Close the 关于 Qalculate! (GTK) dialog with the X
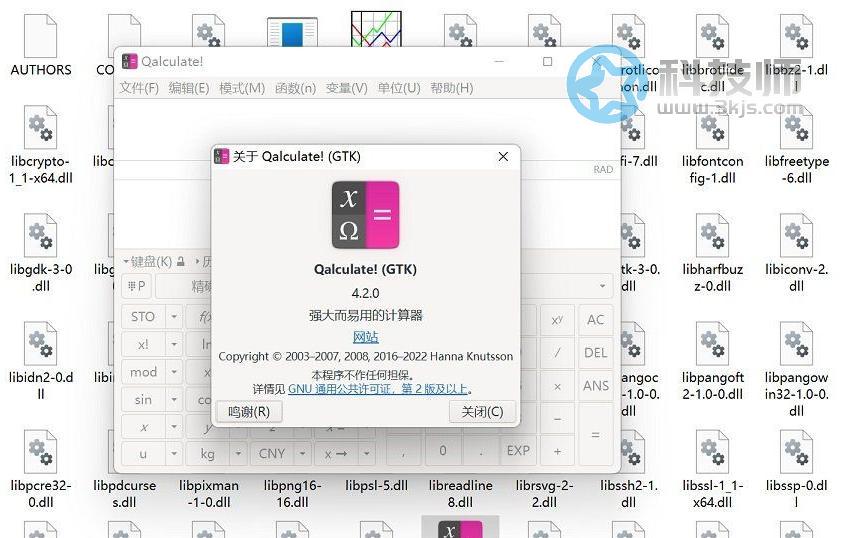Image resolution: width=842 pixels, height=538 pixels. [x=503, y=156]
